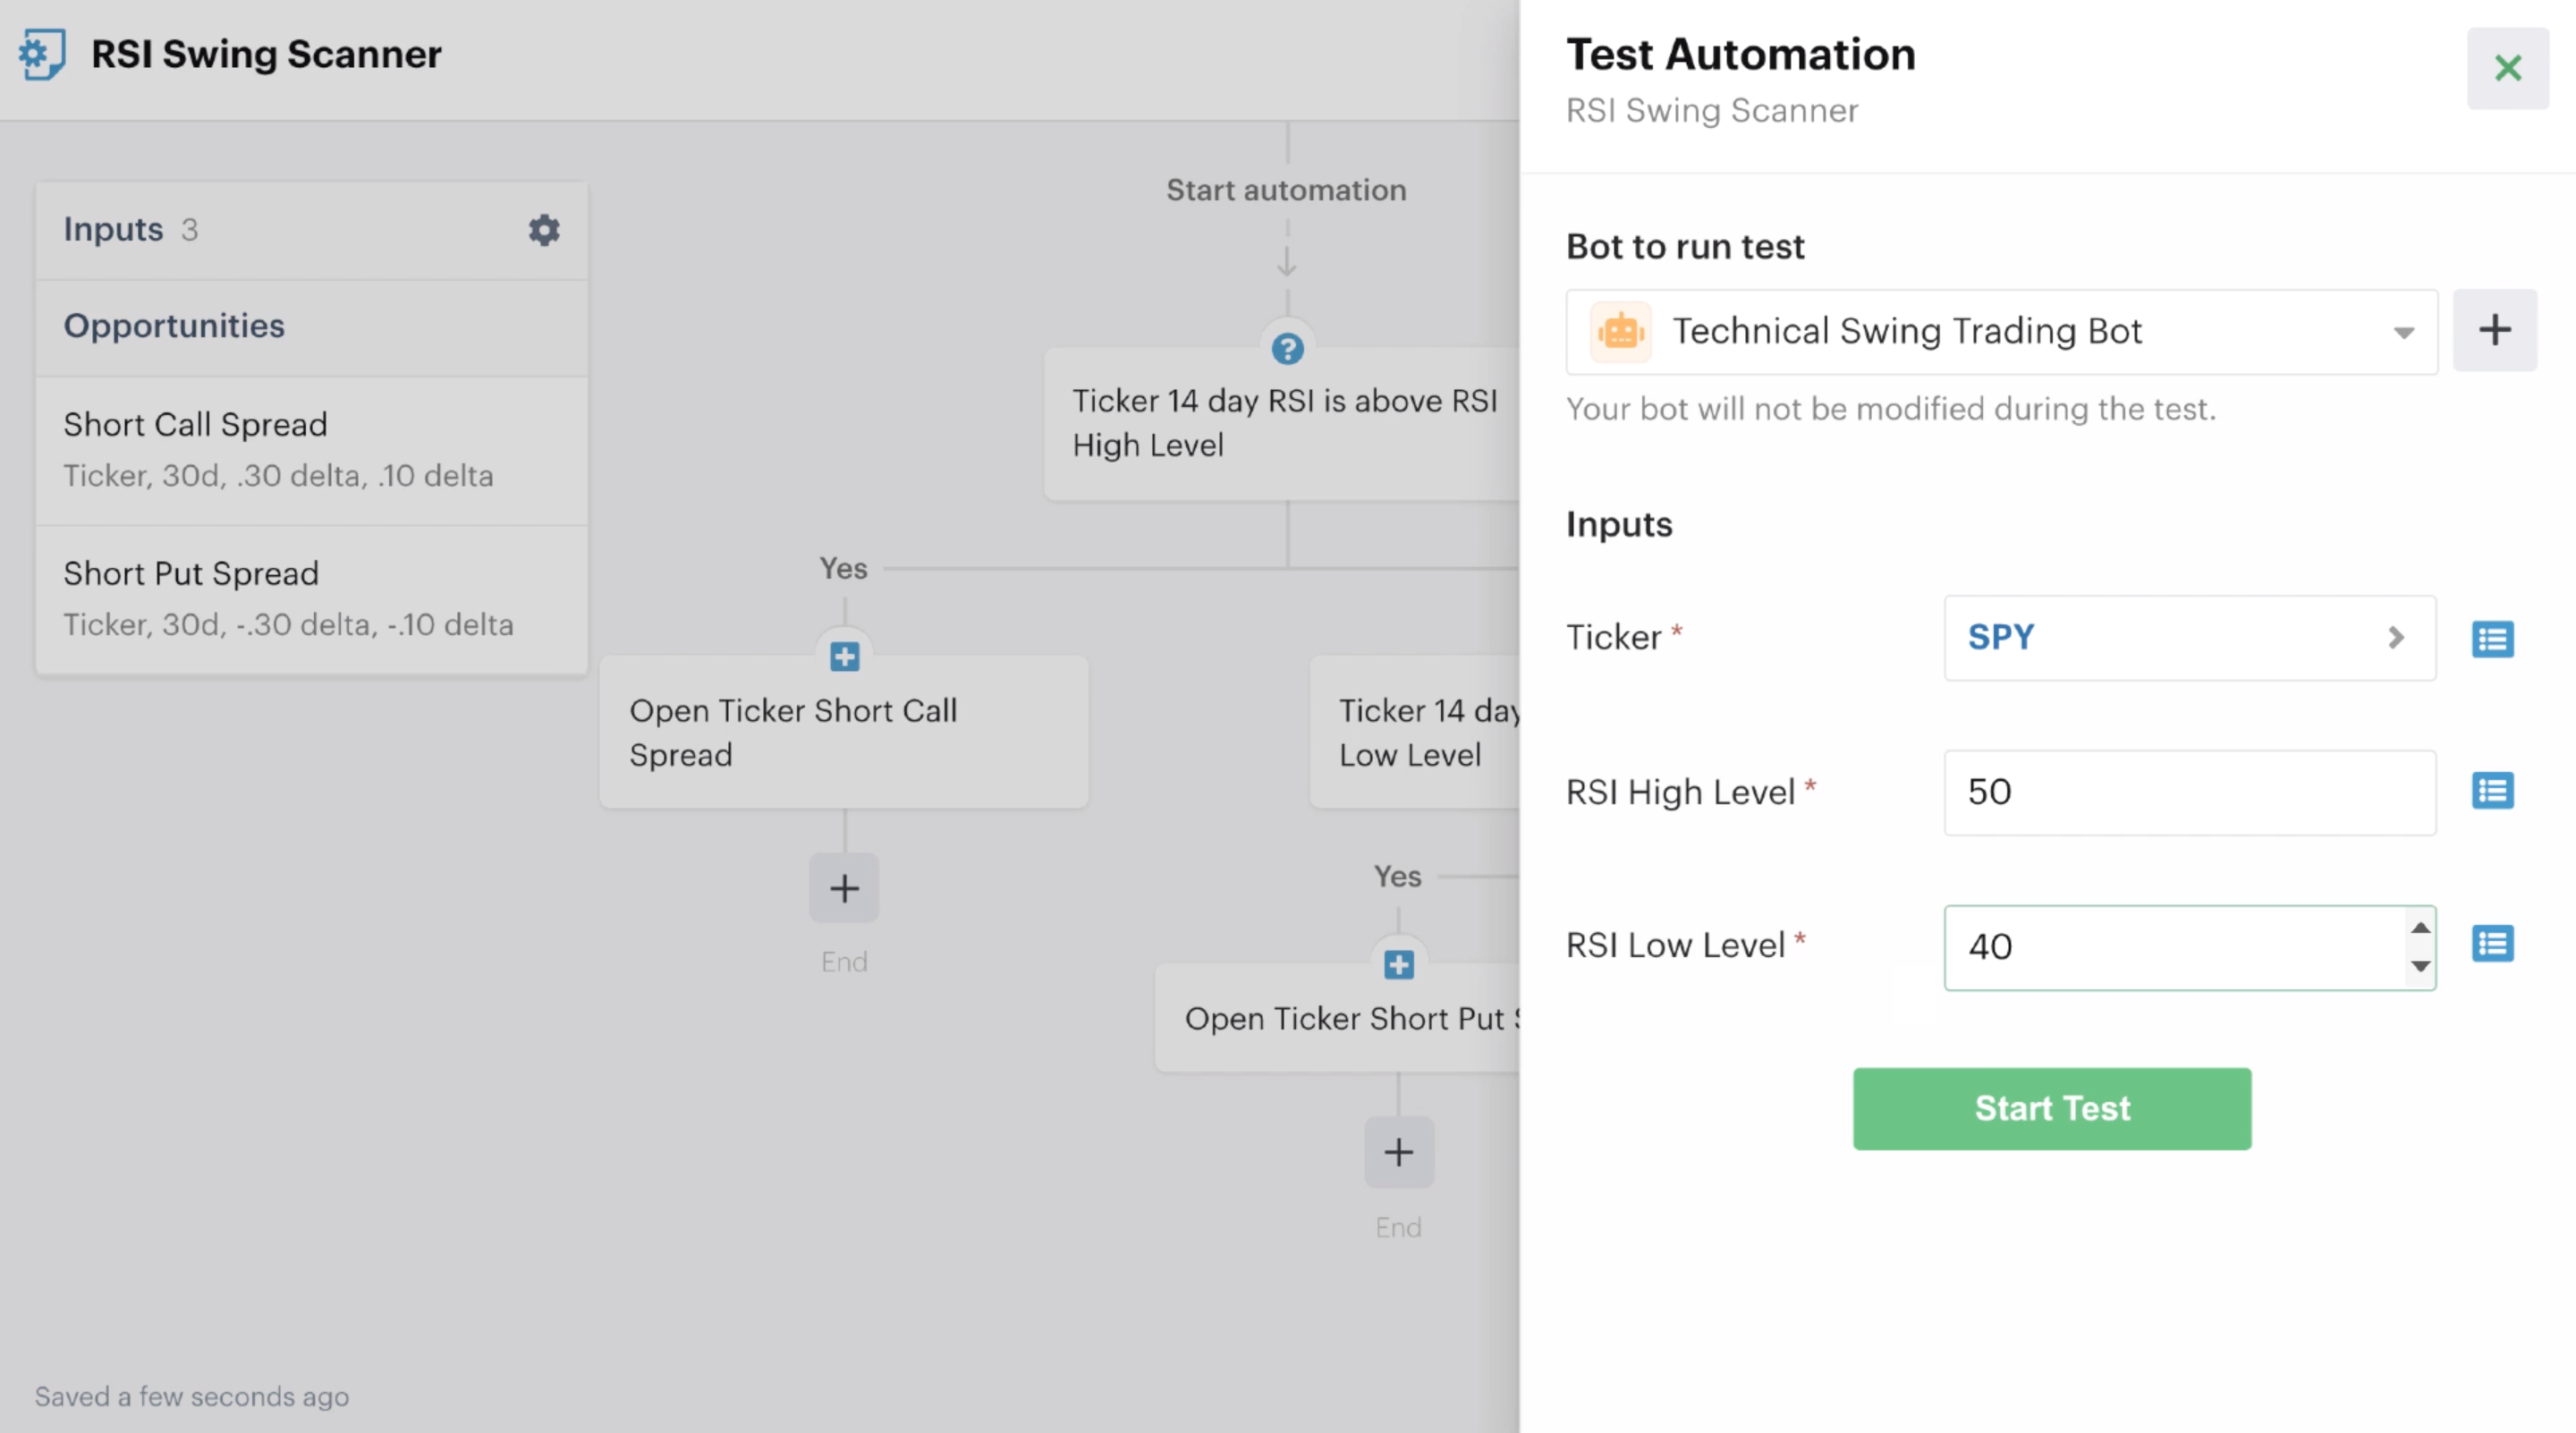Click the RSI Swing Scanner subtitle in test panel
Viewport: 2576px width, 1433px height.
pyautogui.click(x=1711, y=110)
